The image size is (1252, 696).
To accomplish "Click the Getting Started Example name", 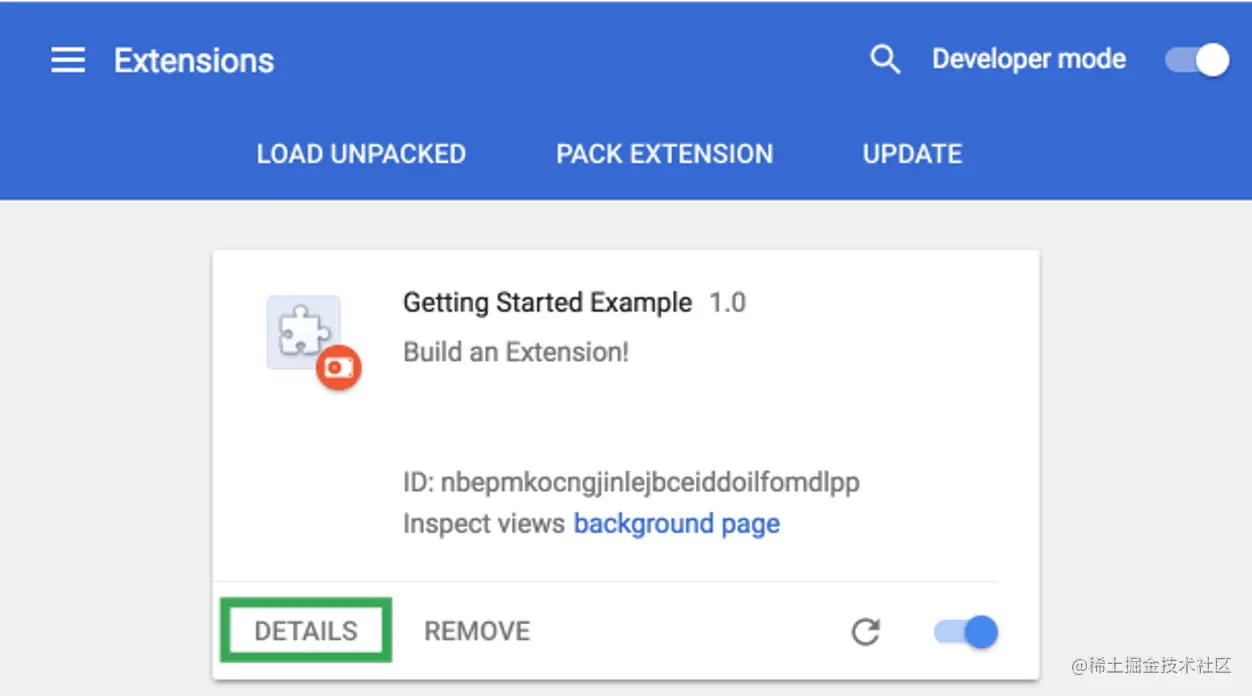I will 547,303.
